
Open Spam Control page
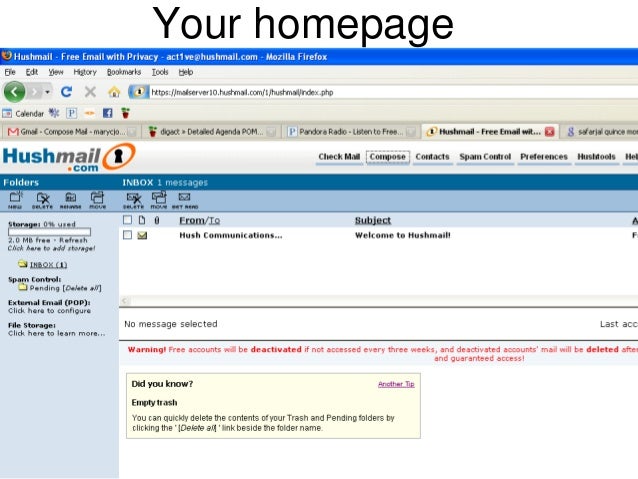[485, 157]
